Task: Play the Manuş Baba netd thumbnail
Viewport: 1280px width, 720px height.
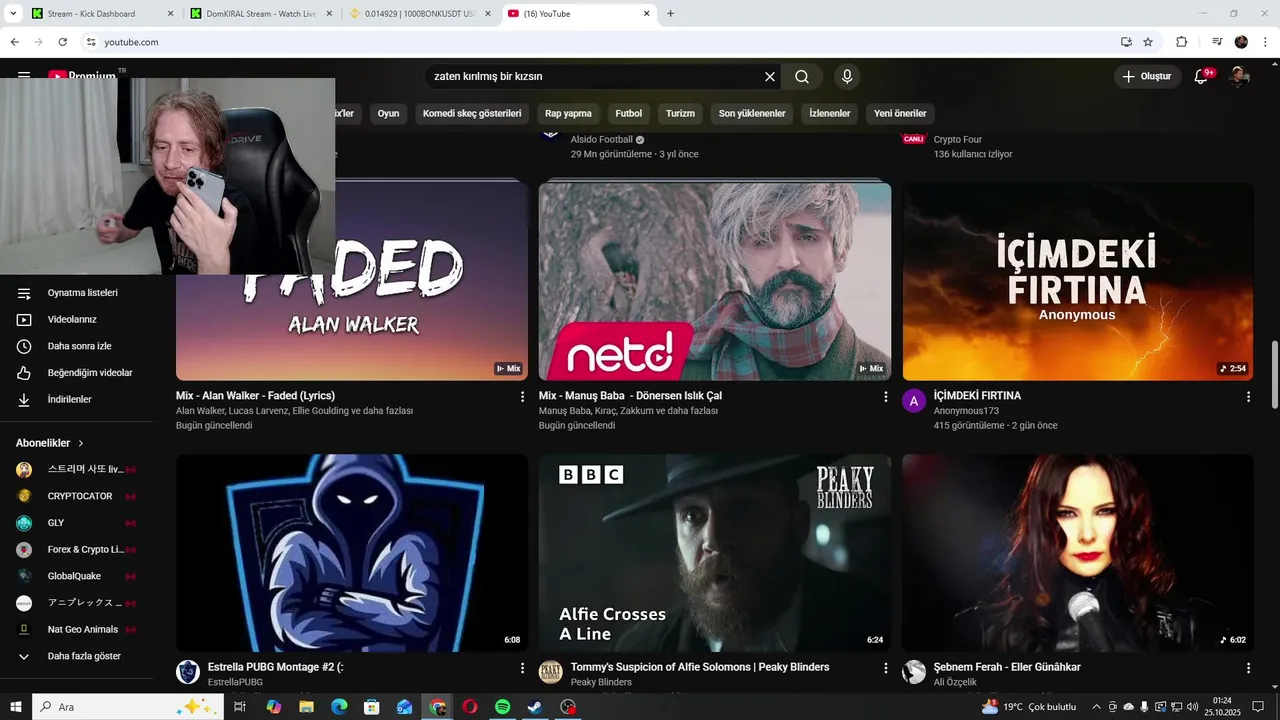Action: [x=715, y=282]
